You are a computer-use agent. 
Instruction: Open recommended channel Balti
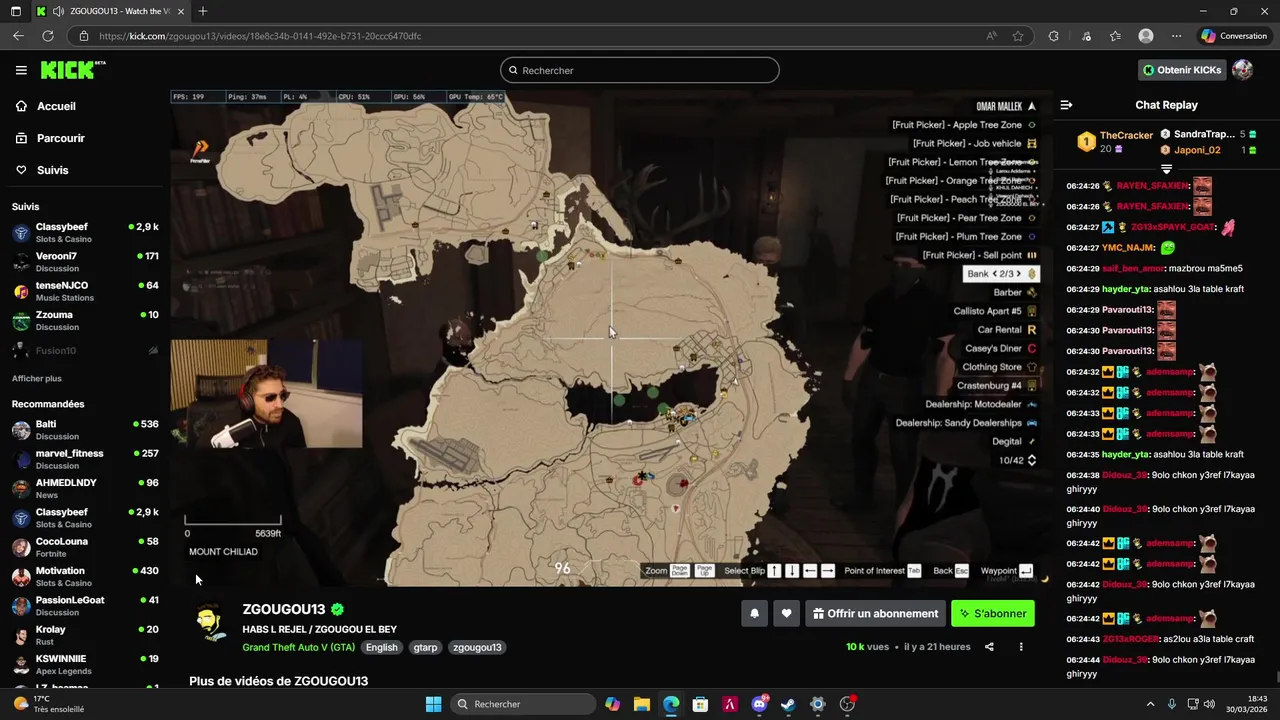click(x=85, y=430)
